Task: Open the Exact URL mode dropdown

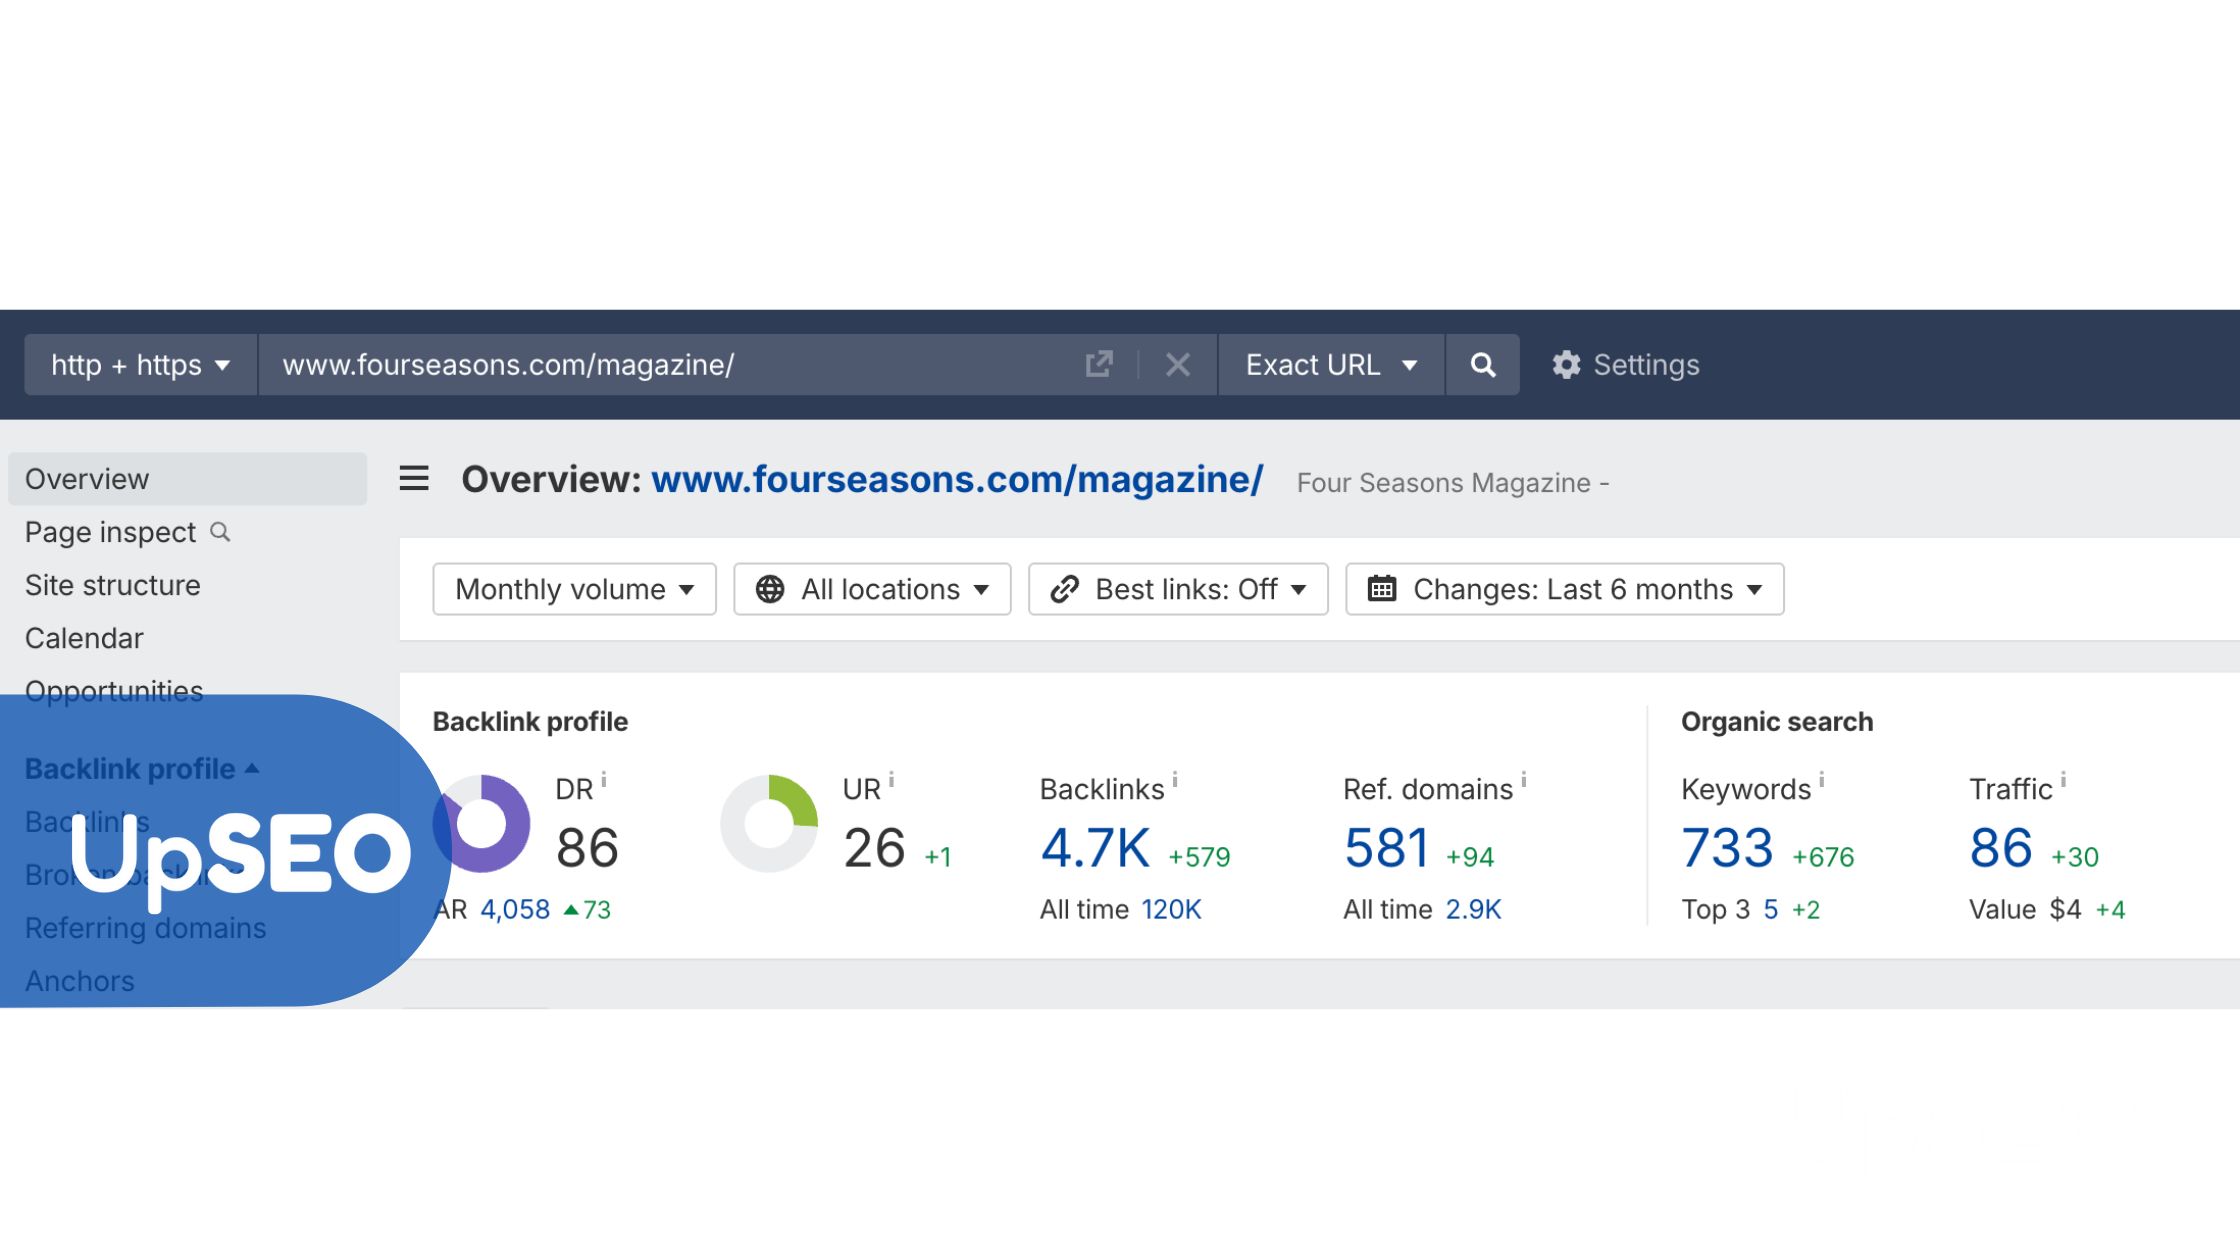Action: click(1331, 365)
